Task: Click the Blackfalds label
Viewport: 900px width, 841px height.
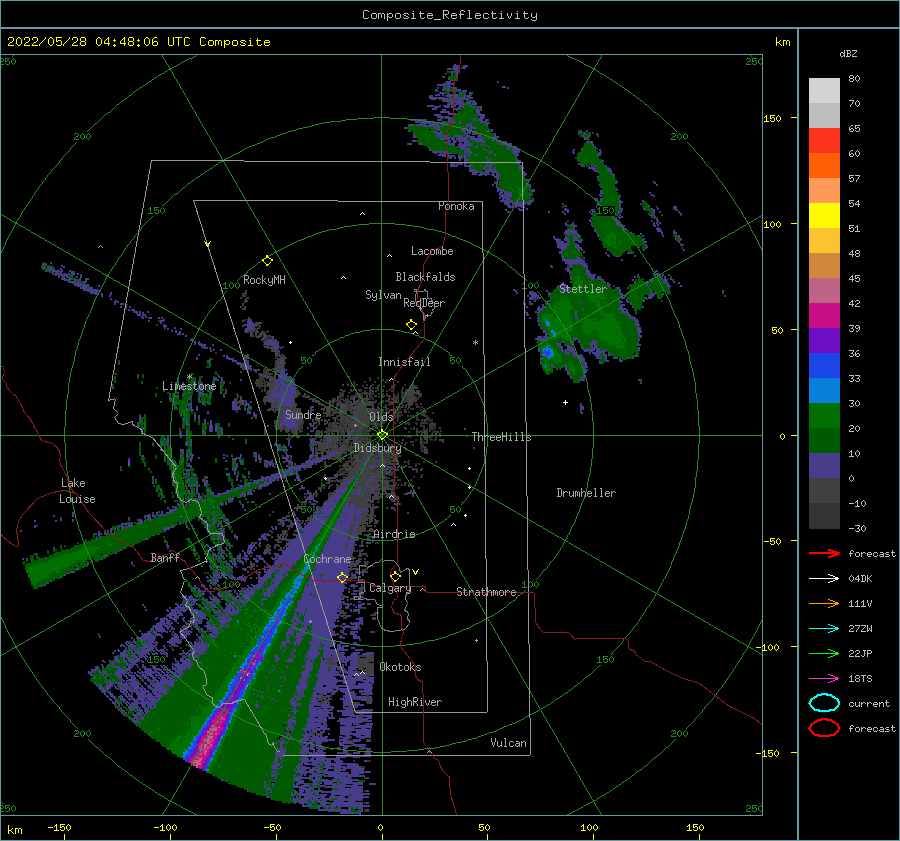Action: tap(425, 277)
